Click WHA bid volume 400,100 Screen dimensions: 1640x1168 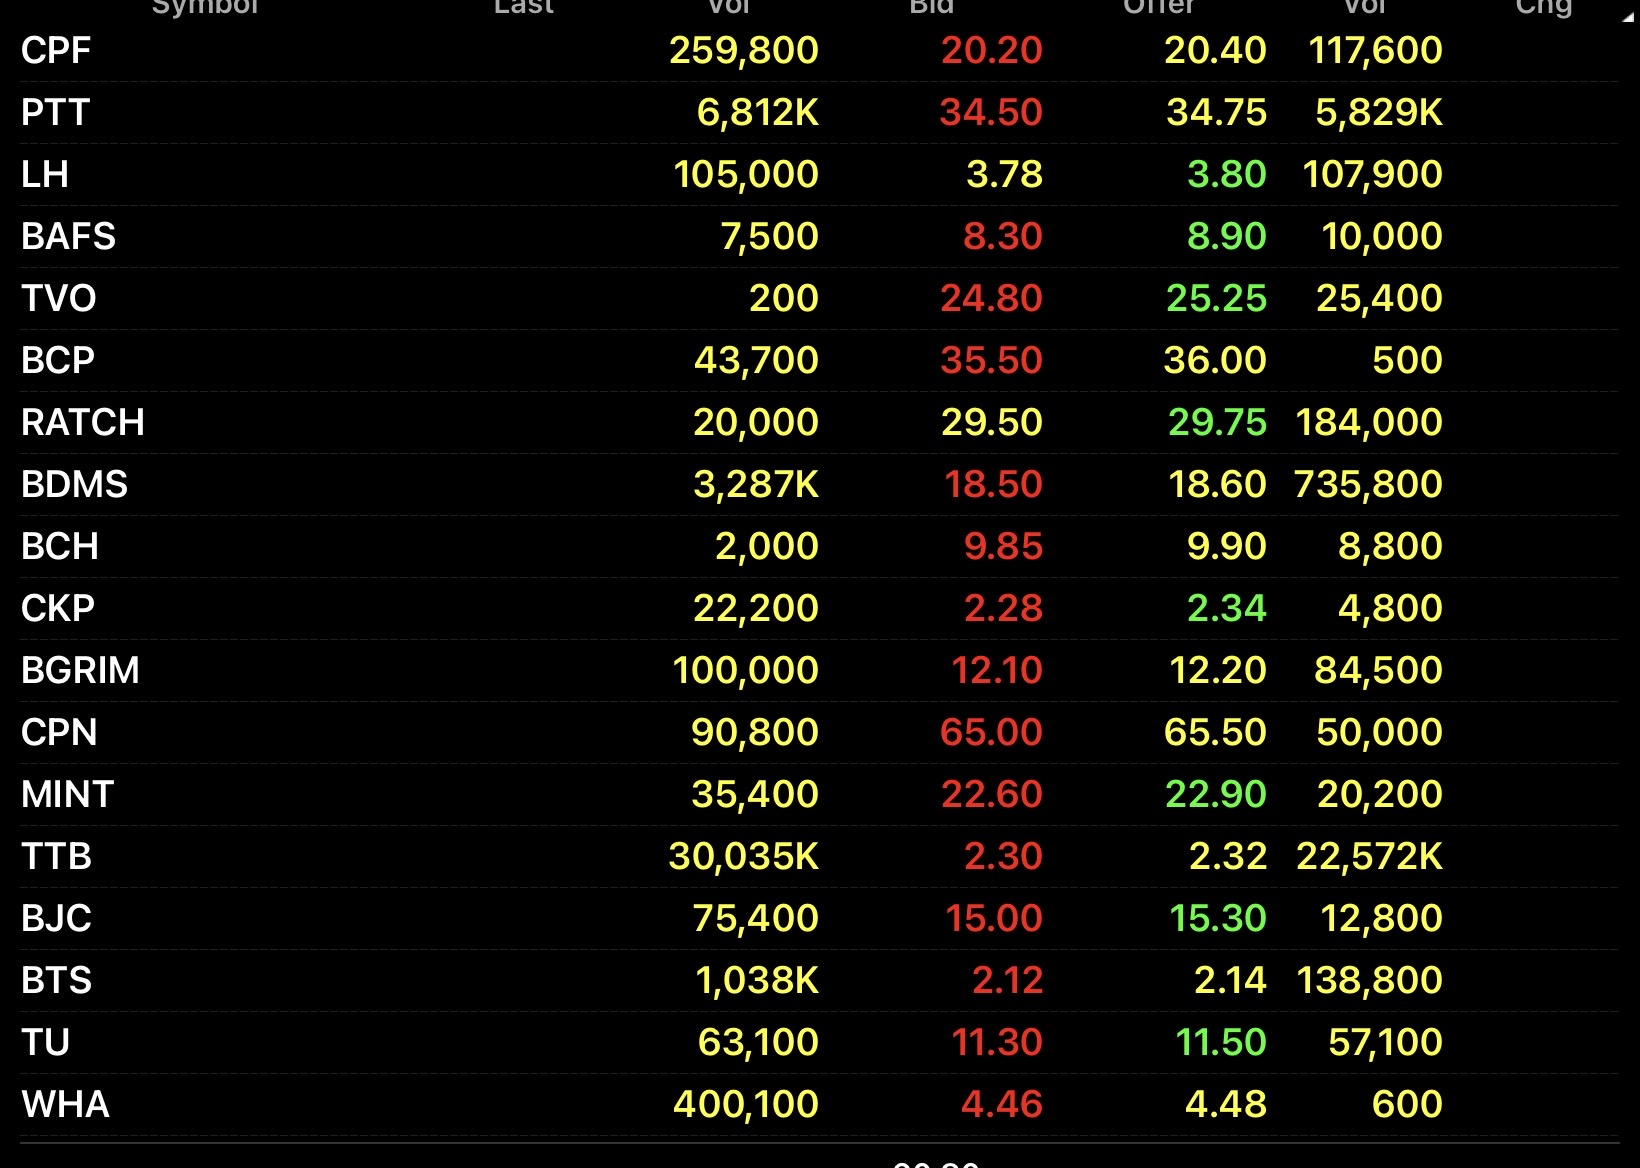pyautogui.click(x=746, y=1104)
